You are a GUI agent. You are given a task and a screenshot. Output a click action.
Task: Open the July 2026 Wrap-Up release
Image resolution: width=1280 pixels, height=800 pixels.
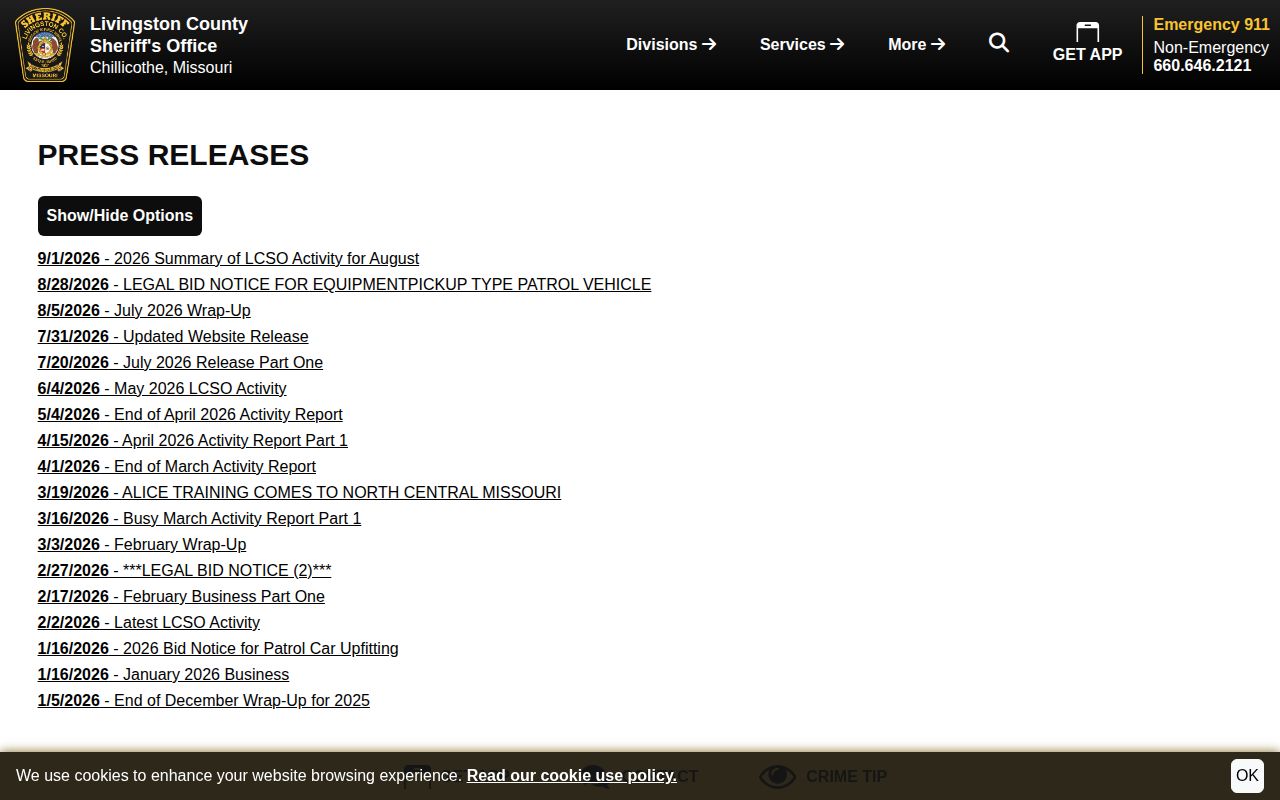pyautogui.click(x=144, y=310)
